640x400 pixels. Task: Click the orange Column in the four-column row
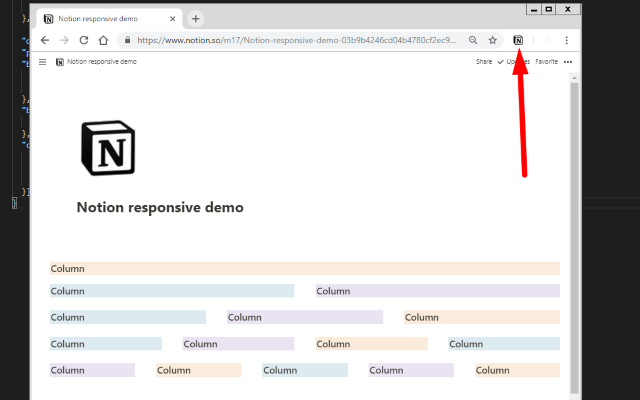click(371, 344)
